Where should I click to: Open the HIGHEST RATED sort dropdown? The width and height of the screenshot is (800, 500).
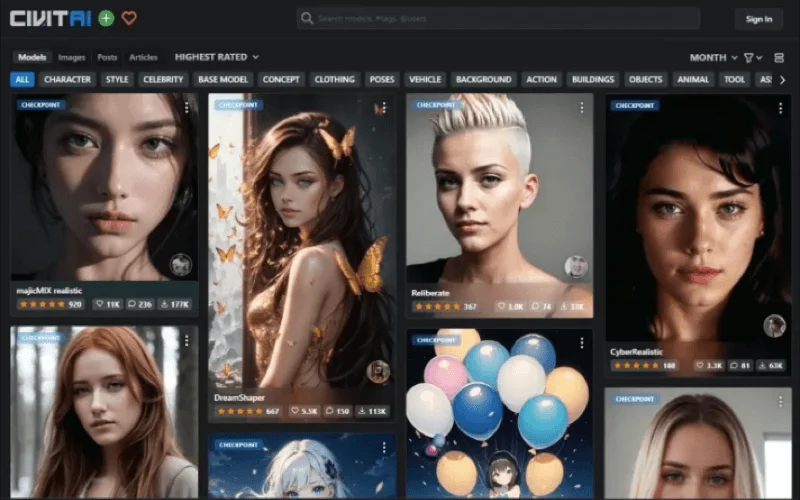pos(216,58)
